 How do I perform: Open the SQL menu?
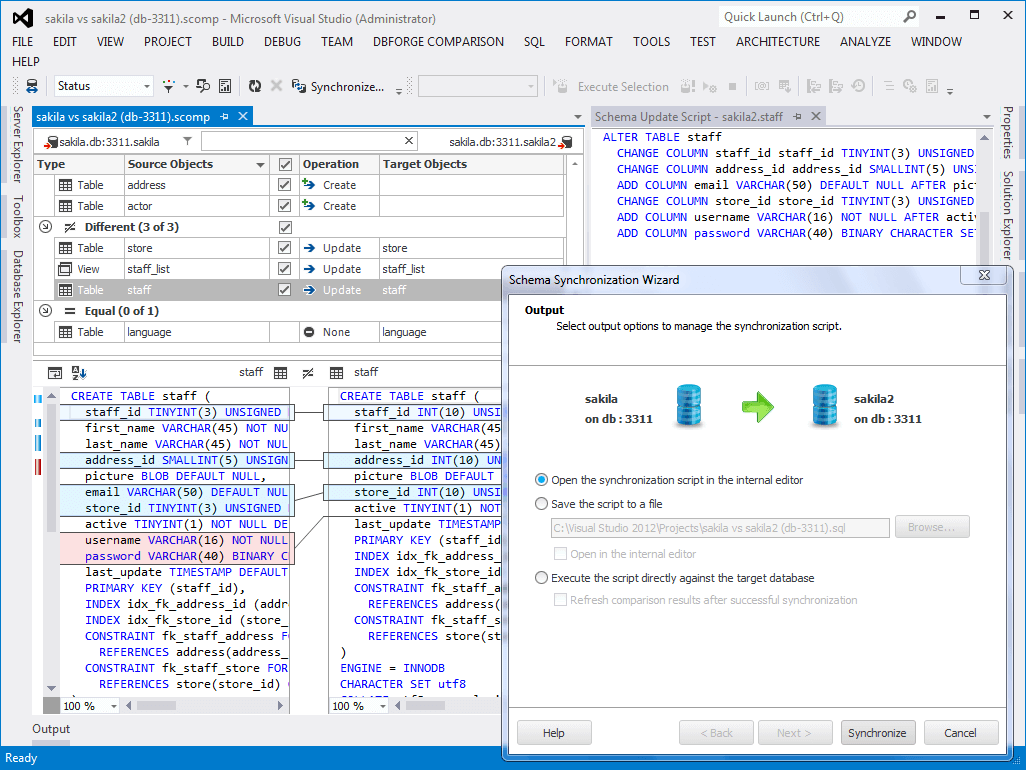tap(535, 42)
